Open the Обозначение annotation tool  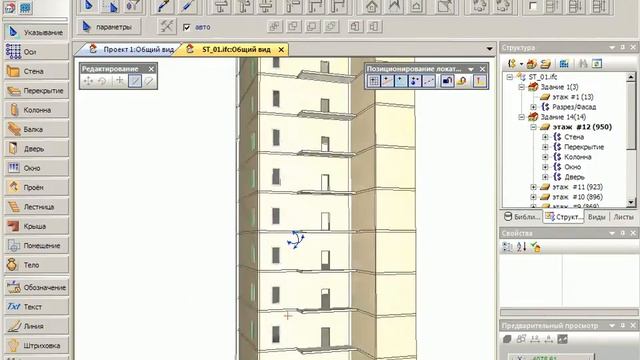(36, 287)
